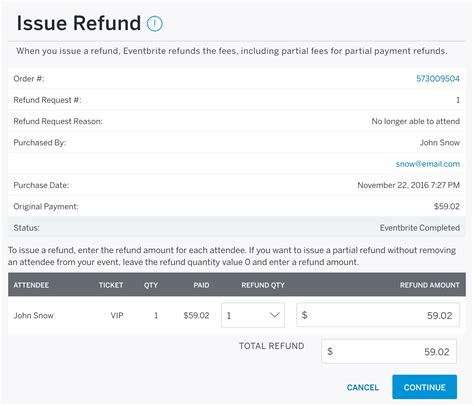Click the Total Refund amount field
Screen dimensions: 474x406
pyautogui.click(x=389, y=351)
